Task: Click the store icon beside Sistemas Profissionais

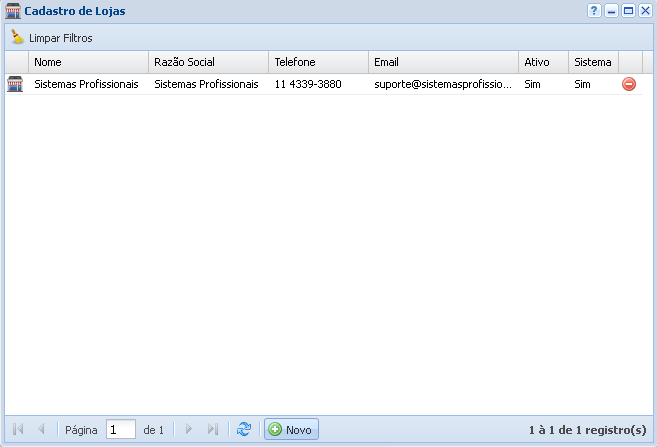Action: click(x=15, y=85)
